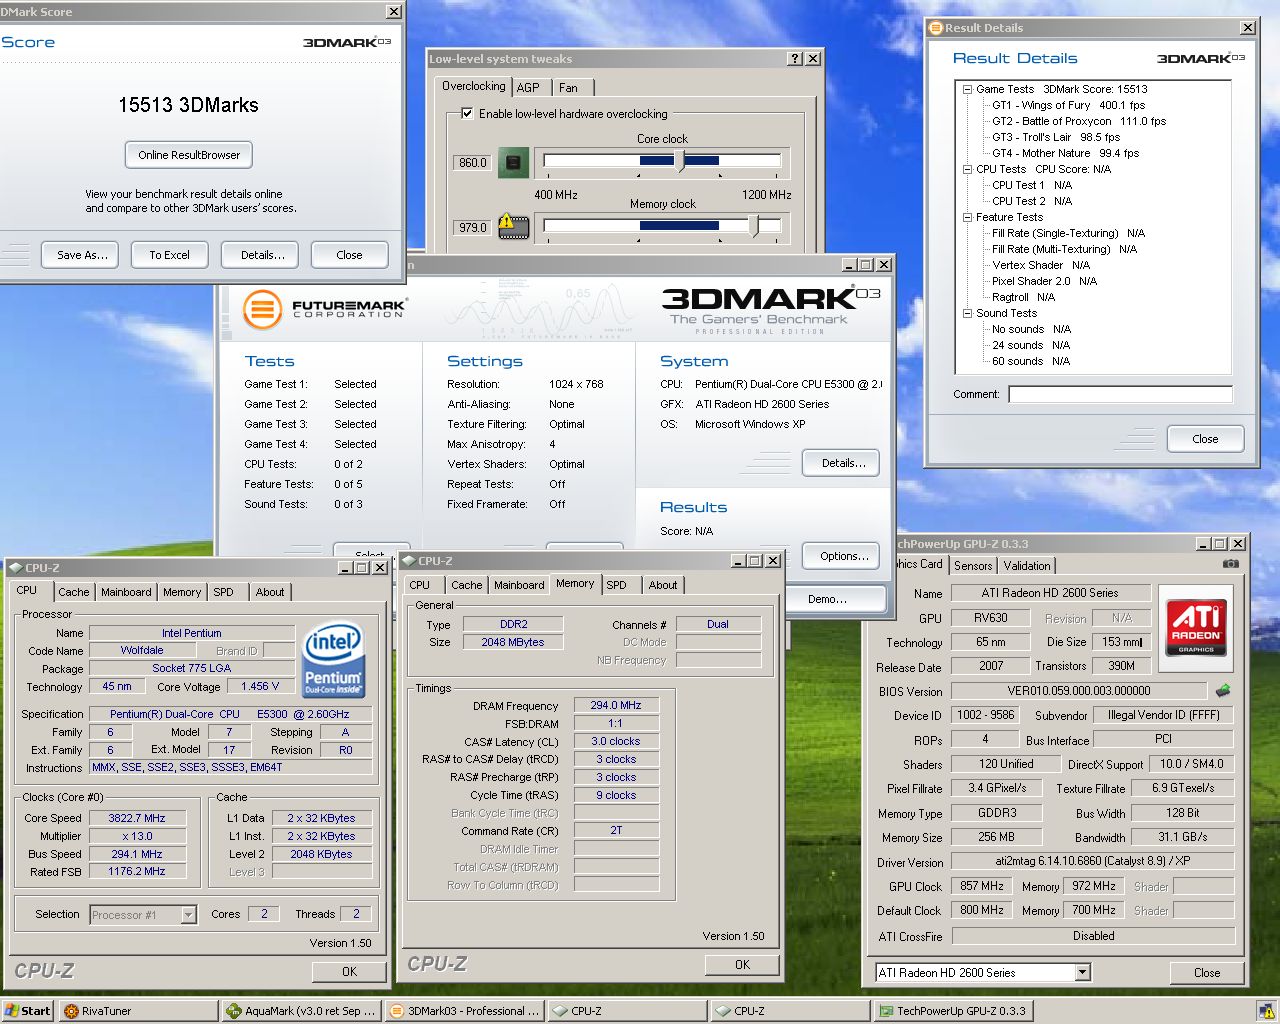The height and width of the screenshot is (1024, 1280).
Task: Click the Futuremark orange logo
Action: [262, 309]
